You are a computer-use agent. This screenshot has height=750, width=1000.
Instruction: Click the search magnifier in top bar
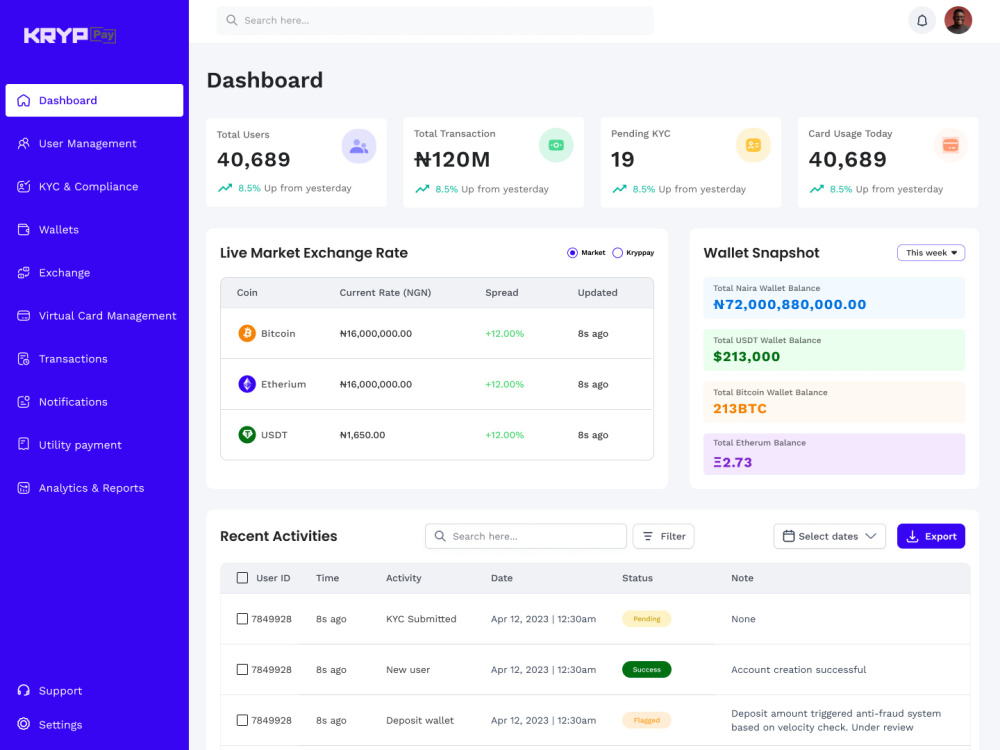(232, 20)
